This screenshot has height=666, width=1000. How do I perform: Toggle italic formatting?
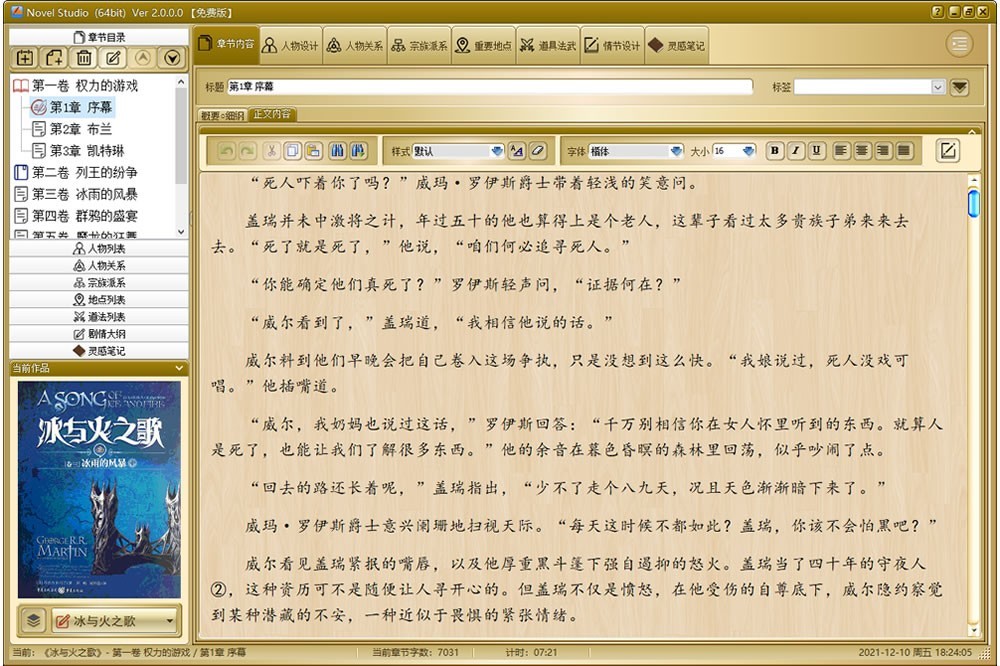[796, 149]
